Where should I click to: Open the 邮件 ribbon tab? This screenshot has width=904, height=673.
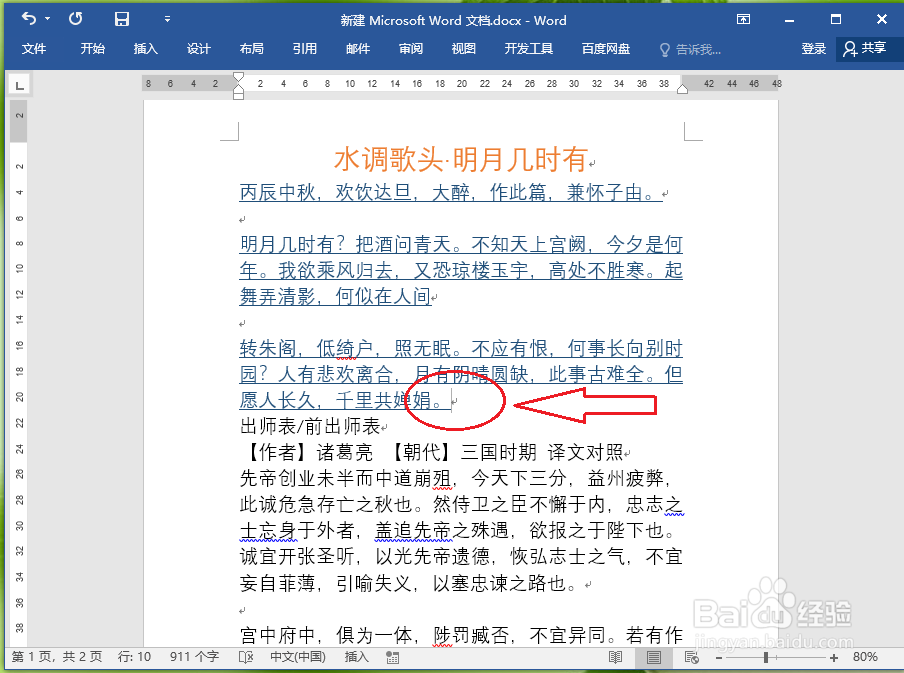[357, 47]
